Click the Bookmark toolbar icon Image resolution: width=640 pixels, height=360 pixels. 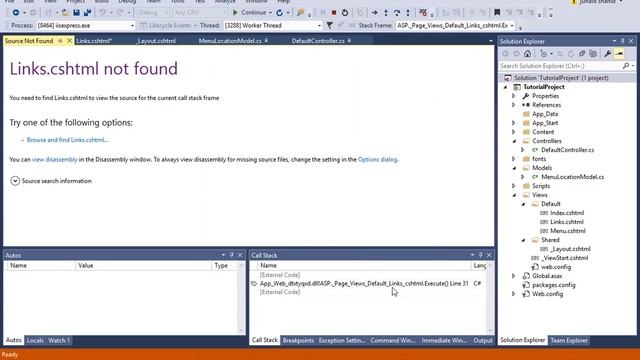tap(497, 13)
